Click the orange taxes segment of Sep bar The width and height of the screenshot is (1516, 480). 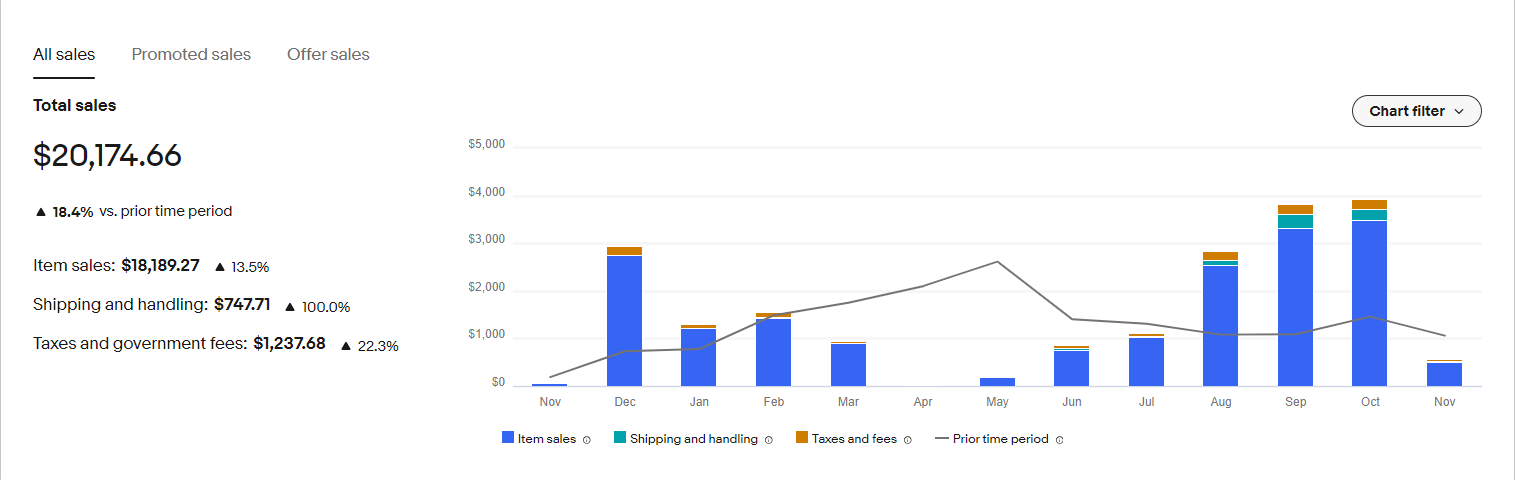pos(1295,210)
